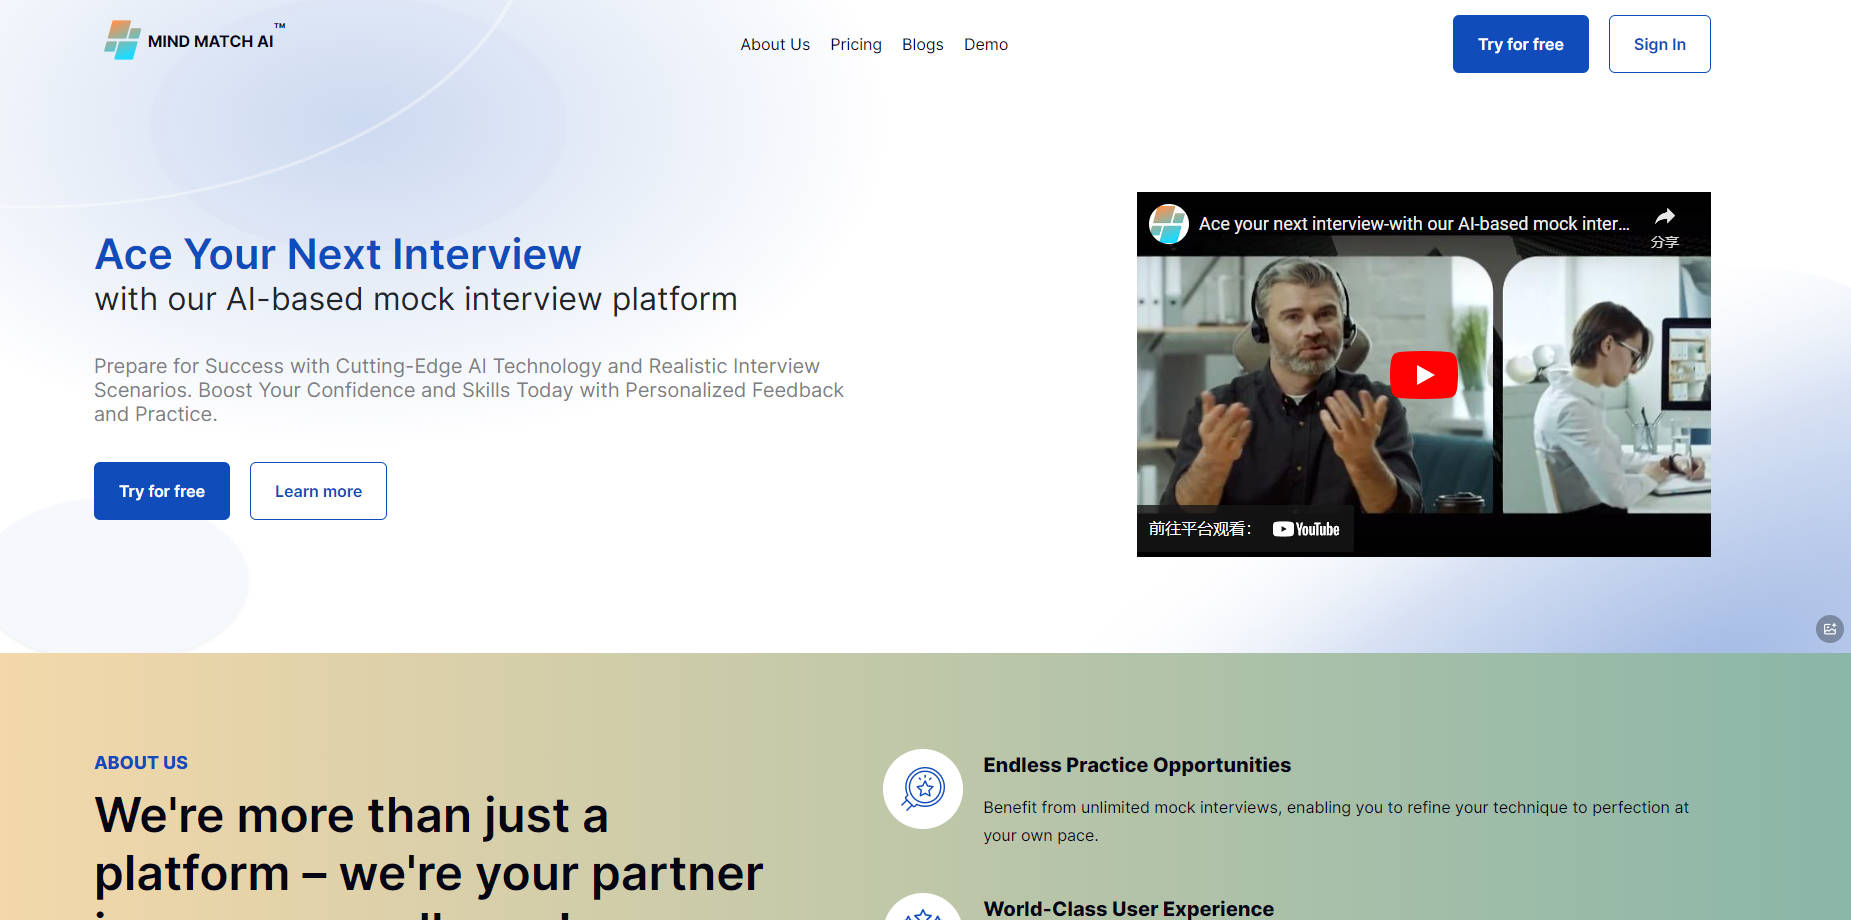Click the 'Ace Your Next Interview' headline
The width and height of the screenshot is (1851, 920).
[x=338, y=254]
